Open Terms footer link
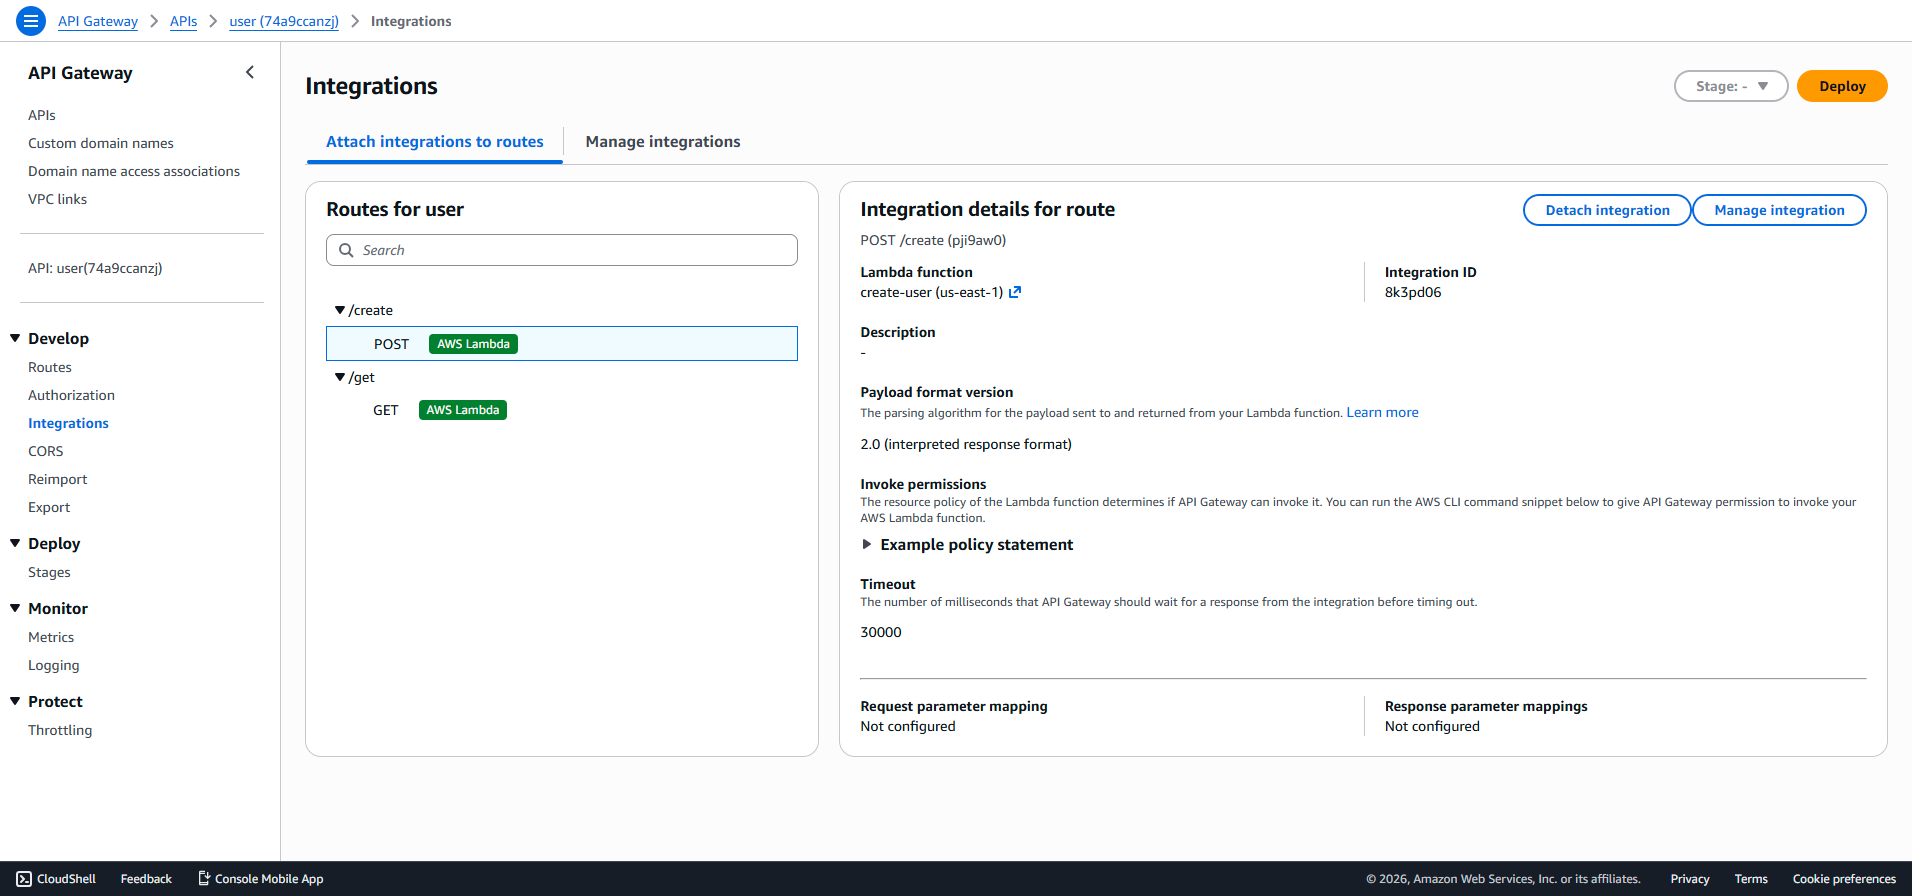Viewport: 1912px width, 896px height. pyautogui.click(x=1751, y=879)
